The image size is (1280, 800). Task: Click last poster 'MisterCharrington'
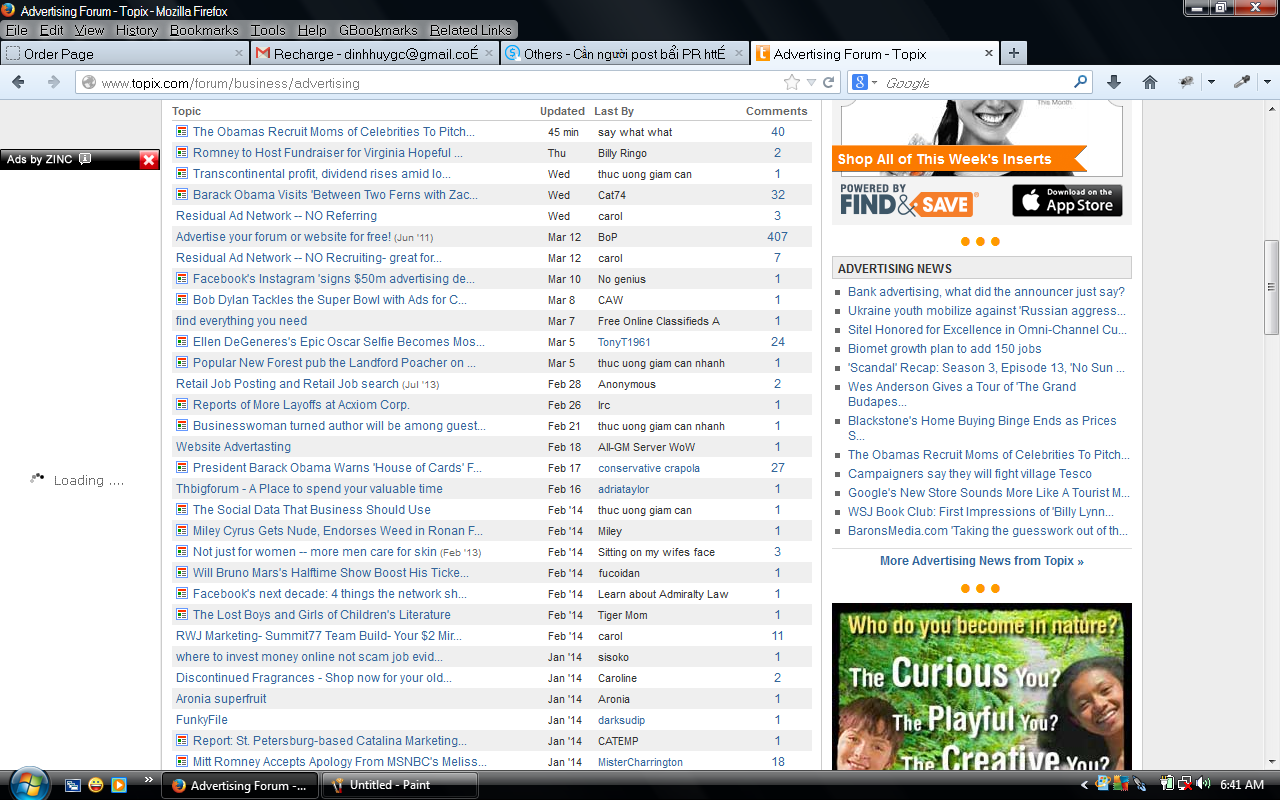coord(640,762)
